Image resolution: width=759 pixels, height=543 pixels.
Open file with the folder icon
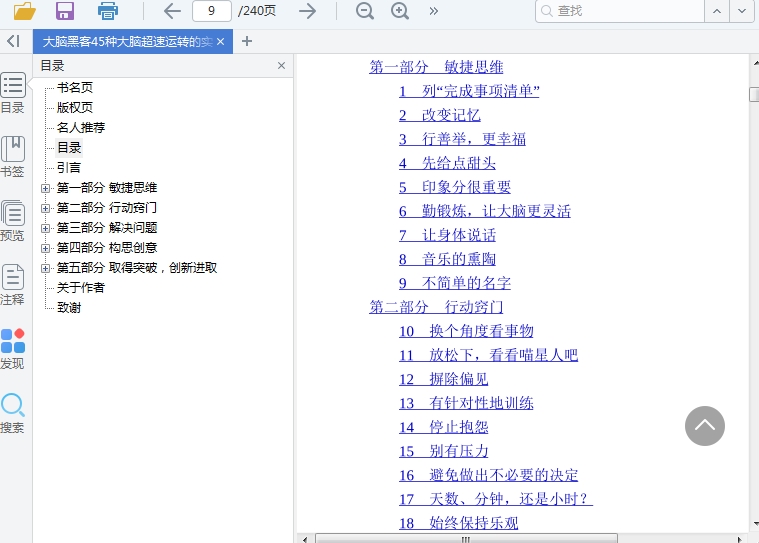pos(24,11)
